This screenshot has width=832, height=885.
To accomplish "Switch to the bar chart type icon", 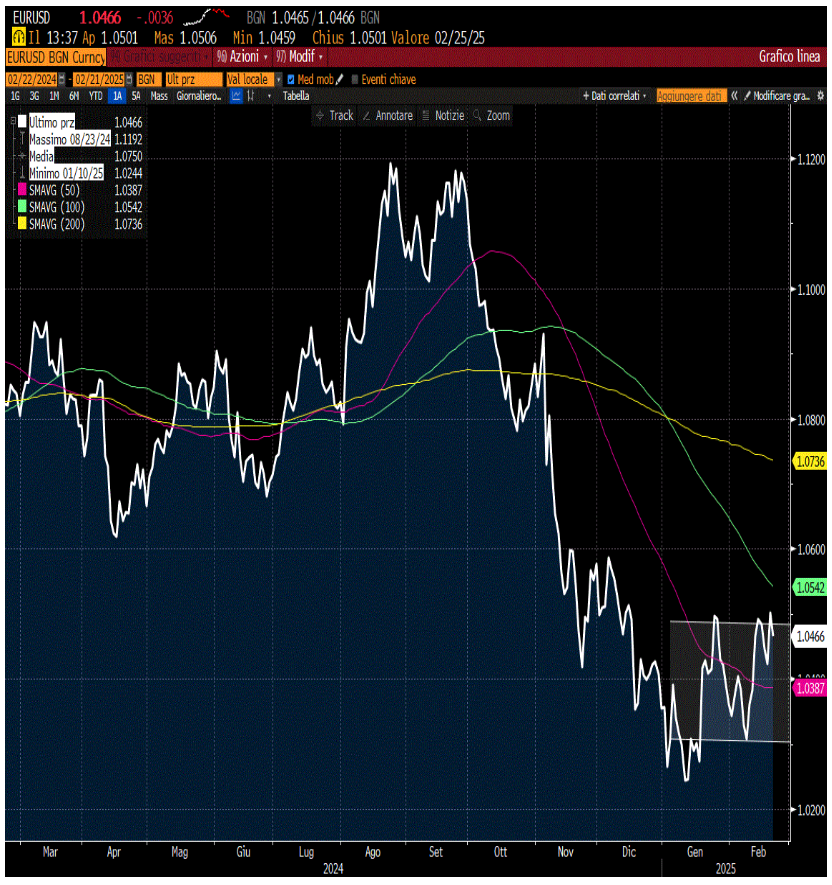I will (250, 97).
